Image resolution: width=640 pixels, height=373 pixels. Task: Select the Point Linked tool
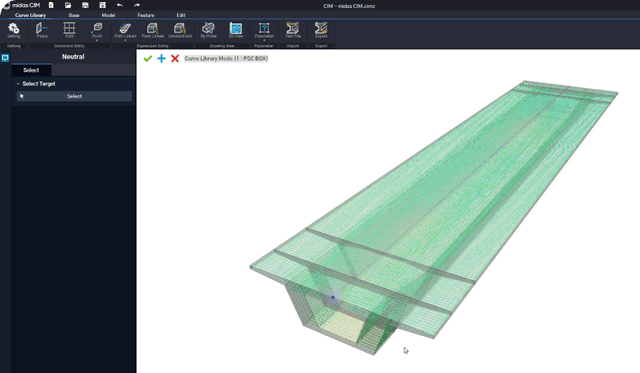(x=153, y=30)
